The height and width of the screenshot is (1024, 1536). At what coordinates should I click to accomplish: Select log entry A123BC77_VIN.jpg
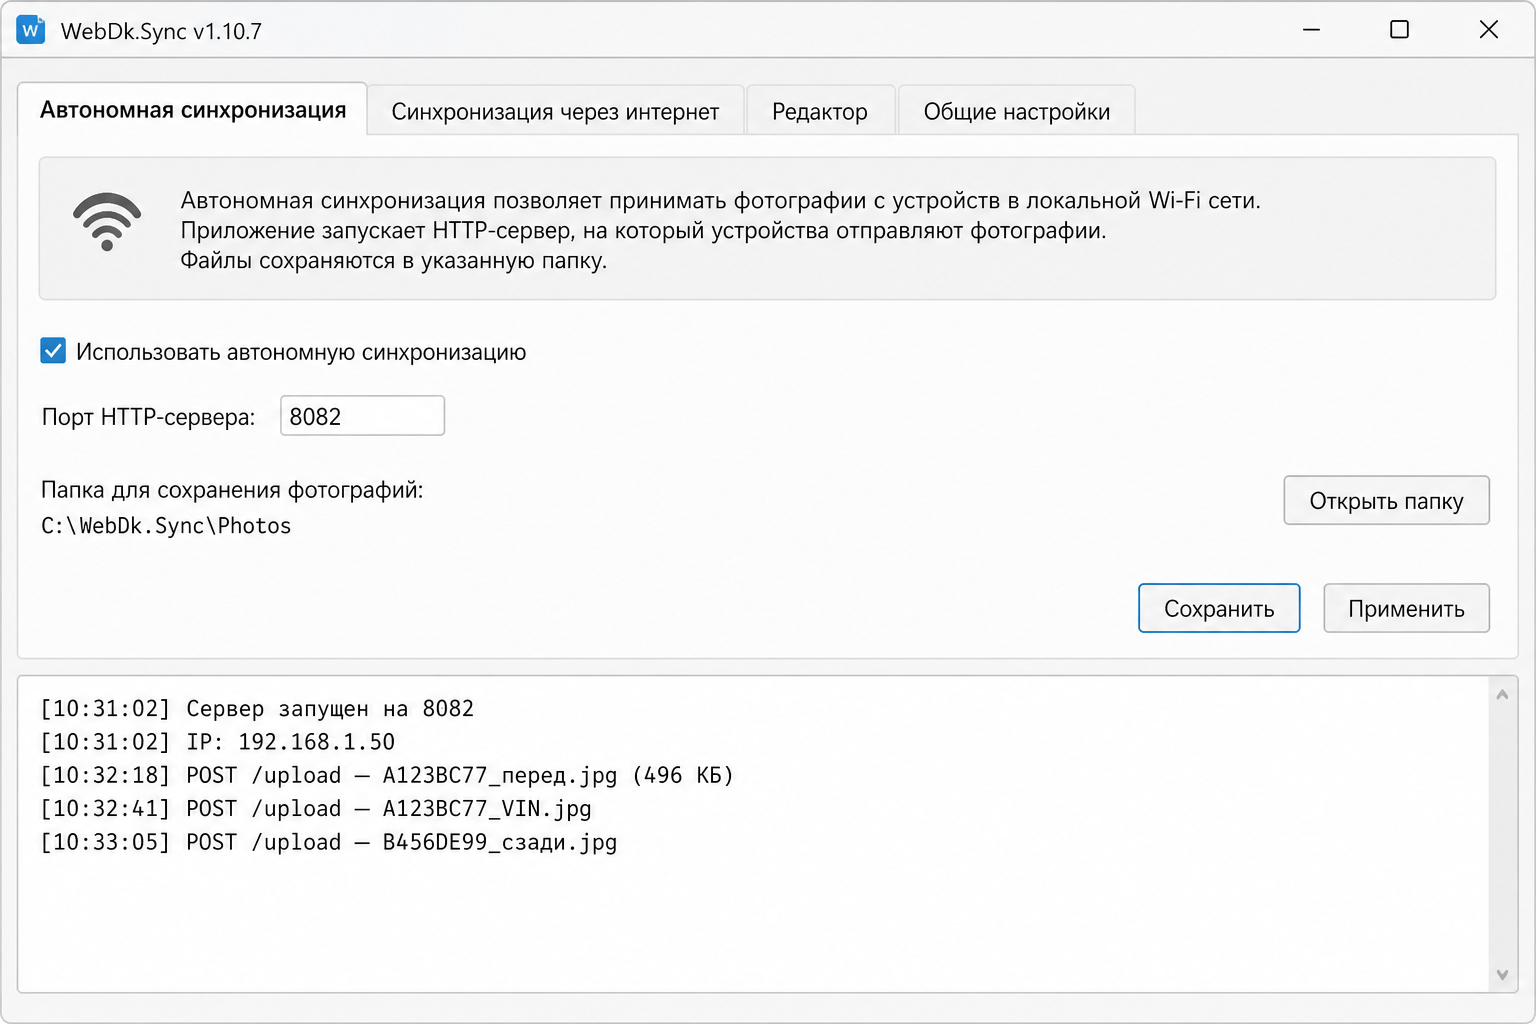click(316, 809)
